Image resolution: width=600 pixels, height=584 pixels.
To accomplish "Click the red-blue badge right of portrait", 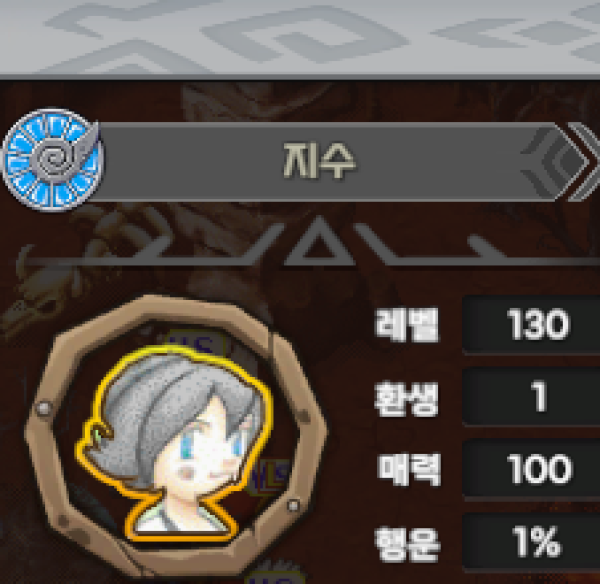I will tap(271, 477).
